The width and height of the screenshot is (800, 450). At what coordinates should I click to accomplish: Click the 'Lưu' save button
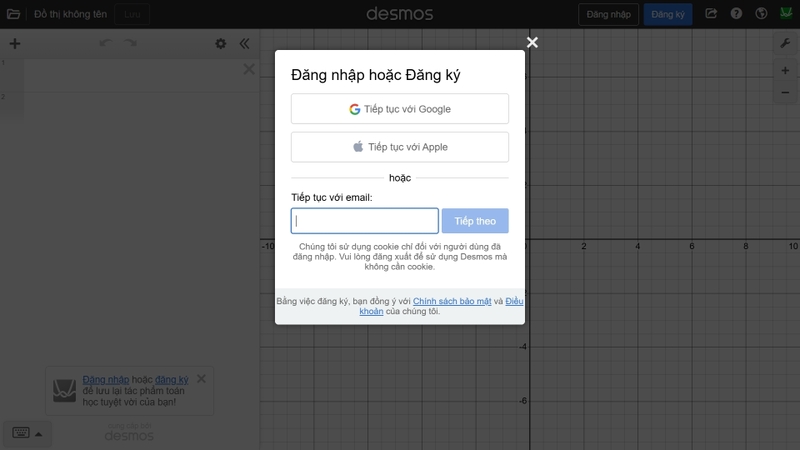(x=132, y=14)
